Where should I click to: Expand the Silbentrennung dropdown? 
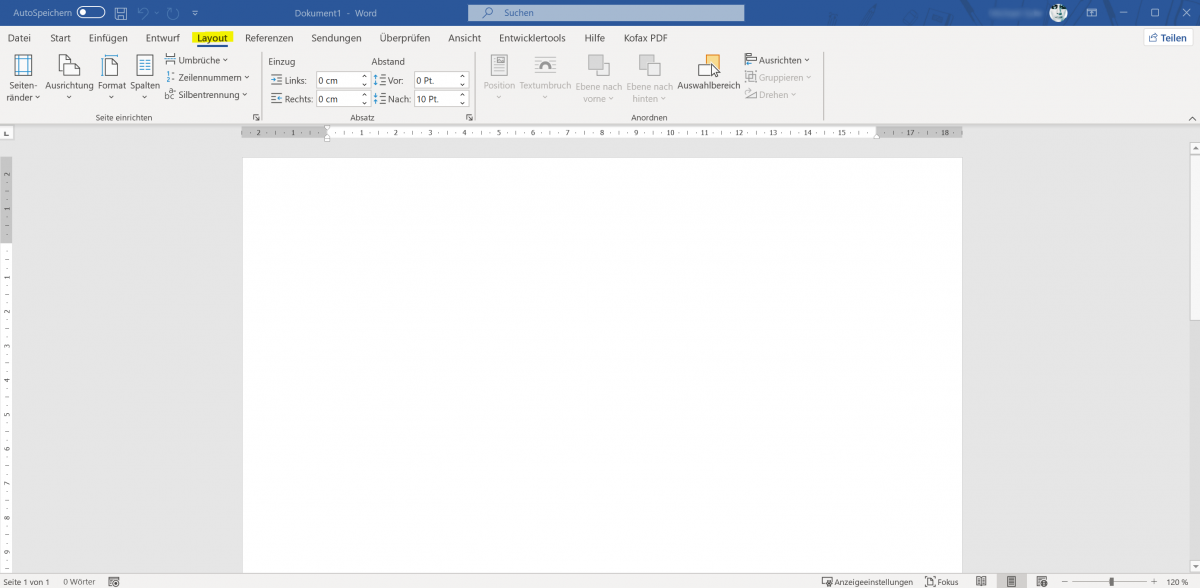[x=207, y=94]
